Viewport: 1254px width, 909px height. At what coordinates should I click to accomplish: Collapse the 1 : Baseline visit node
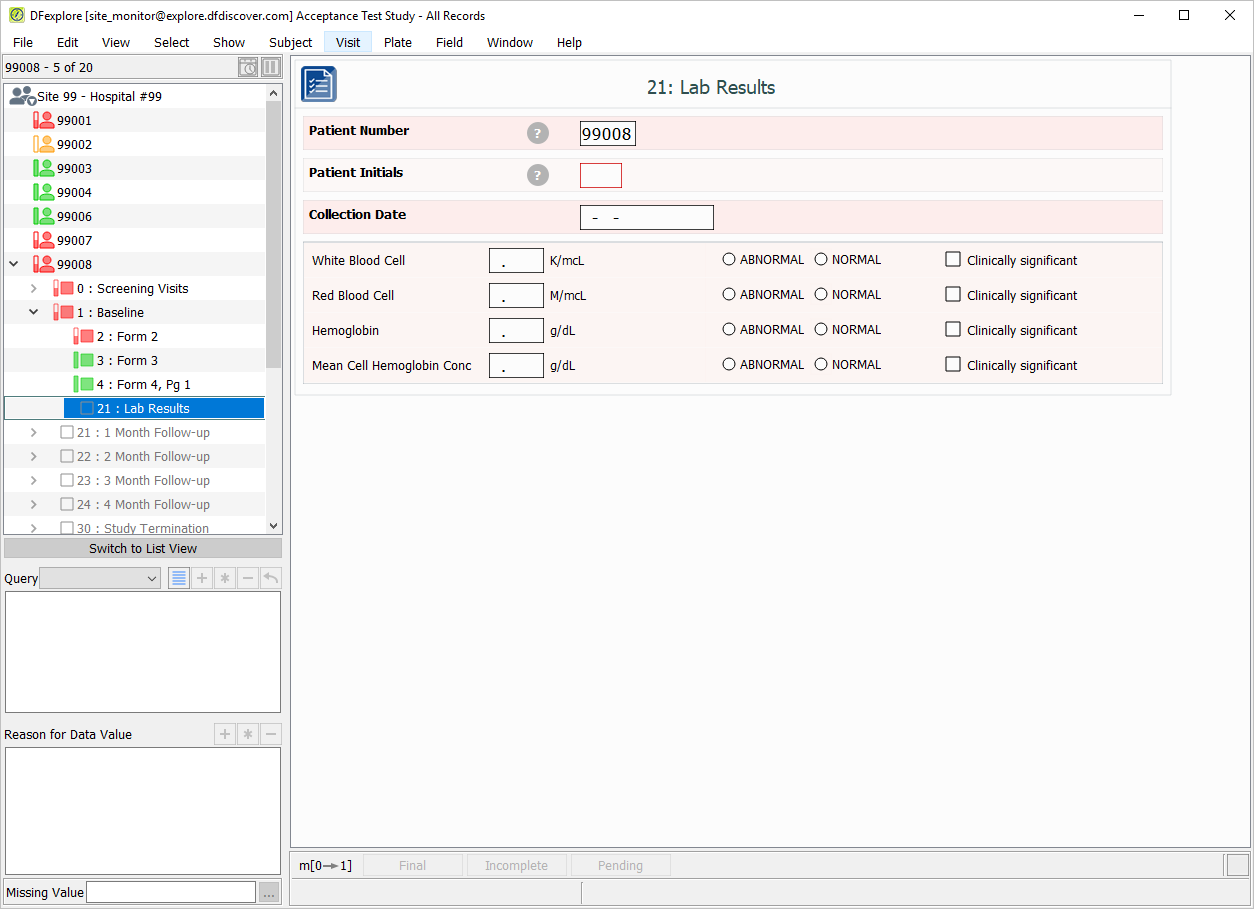coord(33,312)
